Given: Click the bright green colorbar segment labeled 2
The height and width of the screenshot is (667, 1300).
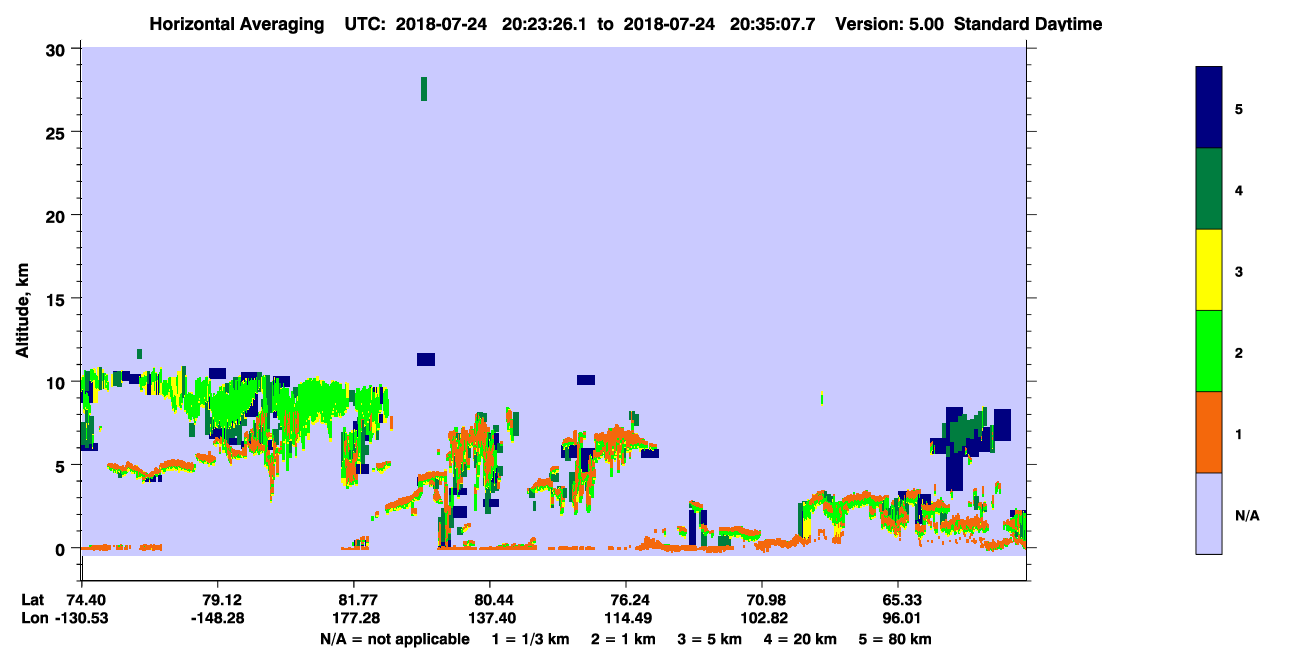Looking at the screenshot, I should 1209,351.
